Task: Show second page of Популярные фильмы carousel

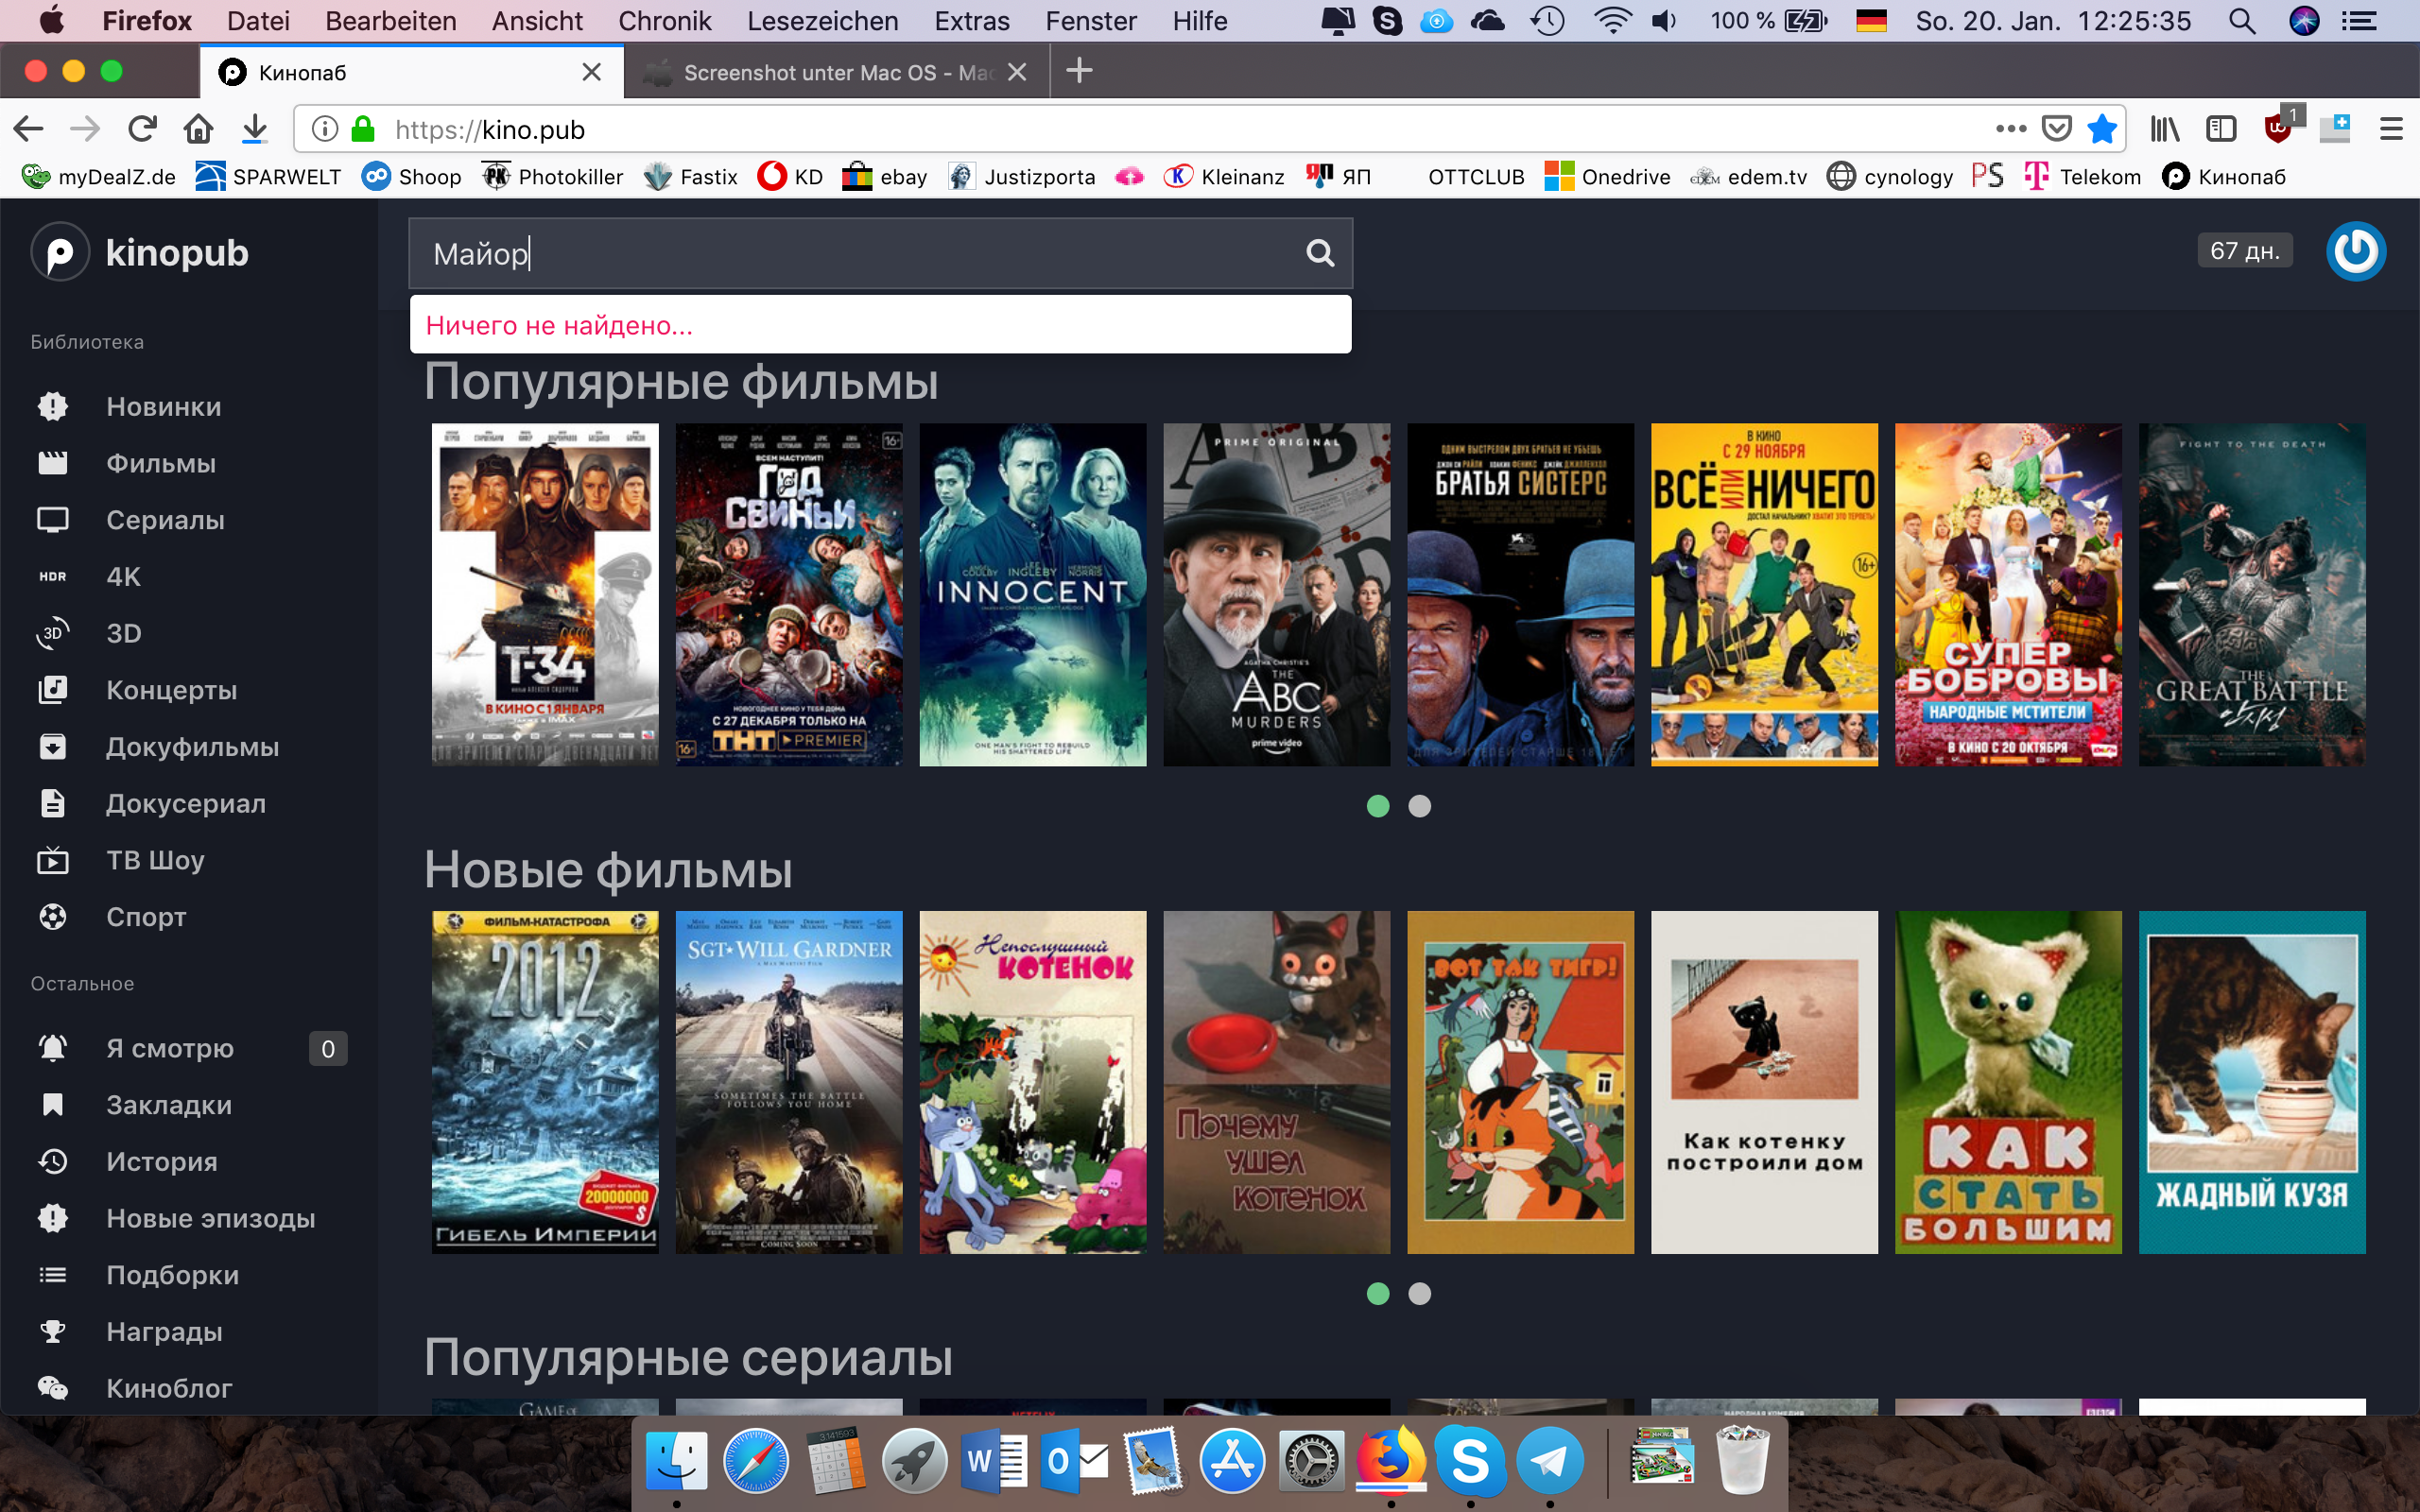Action: (x=1419, y=806)
